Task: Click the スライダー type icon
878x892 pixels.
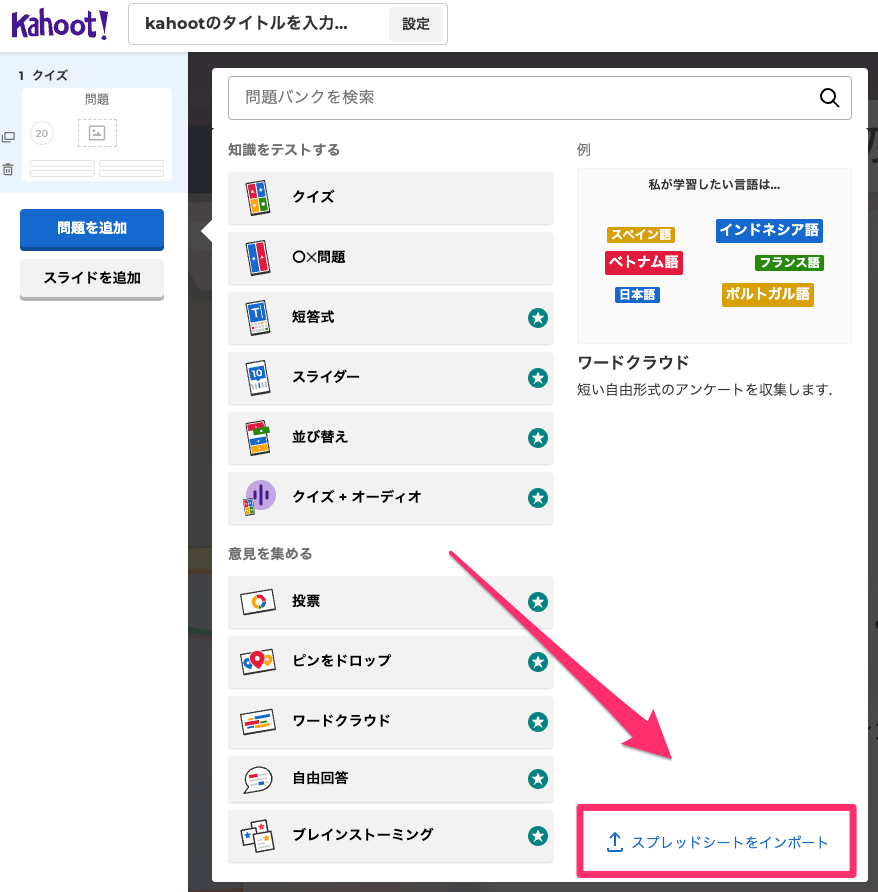Action: (258, 377)
